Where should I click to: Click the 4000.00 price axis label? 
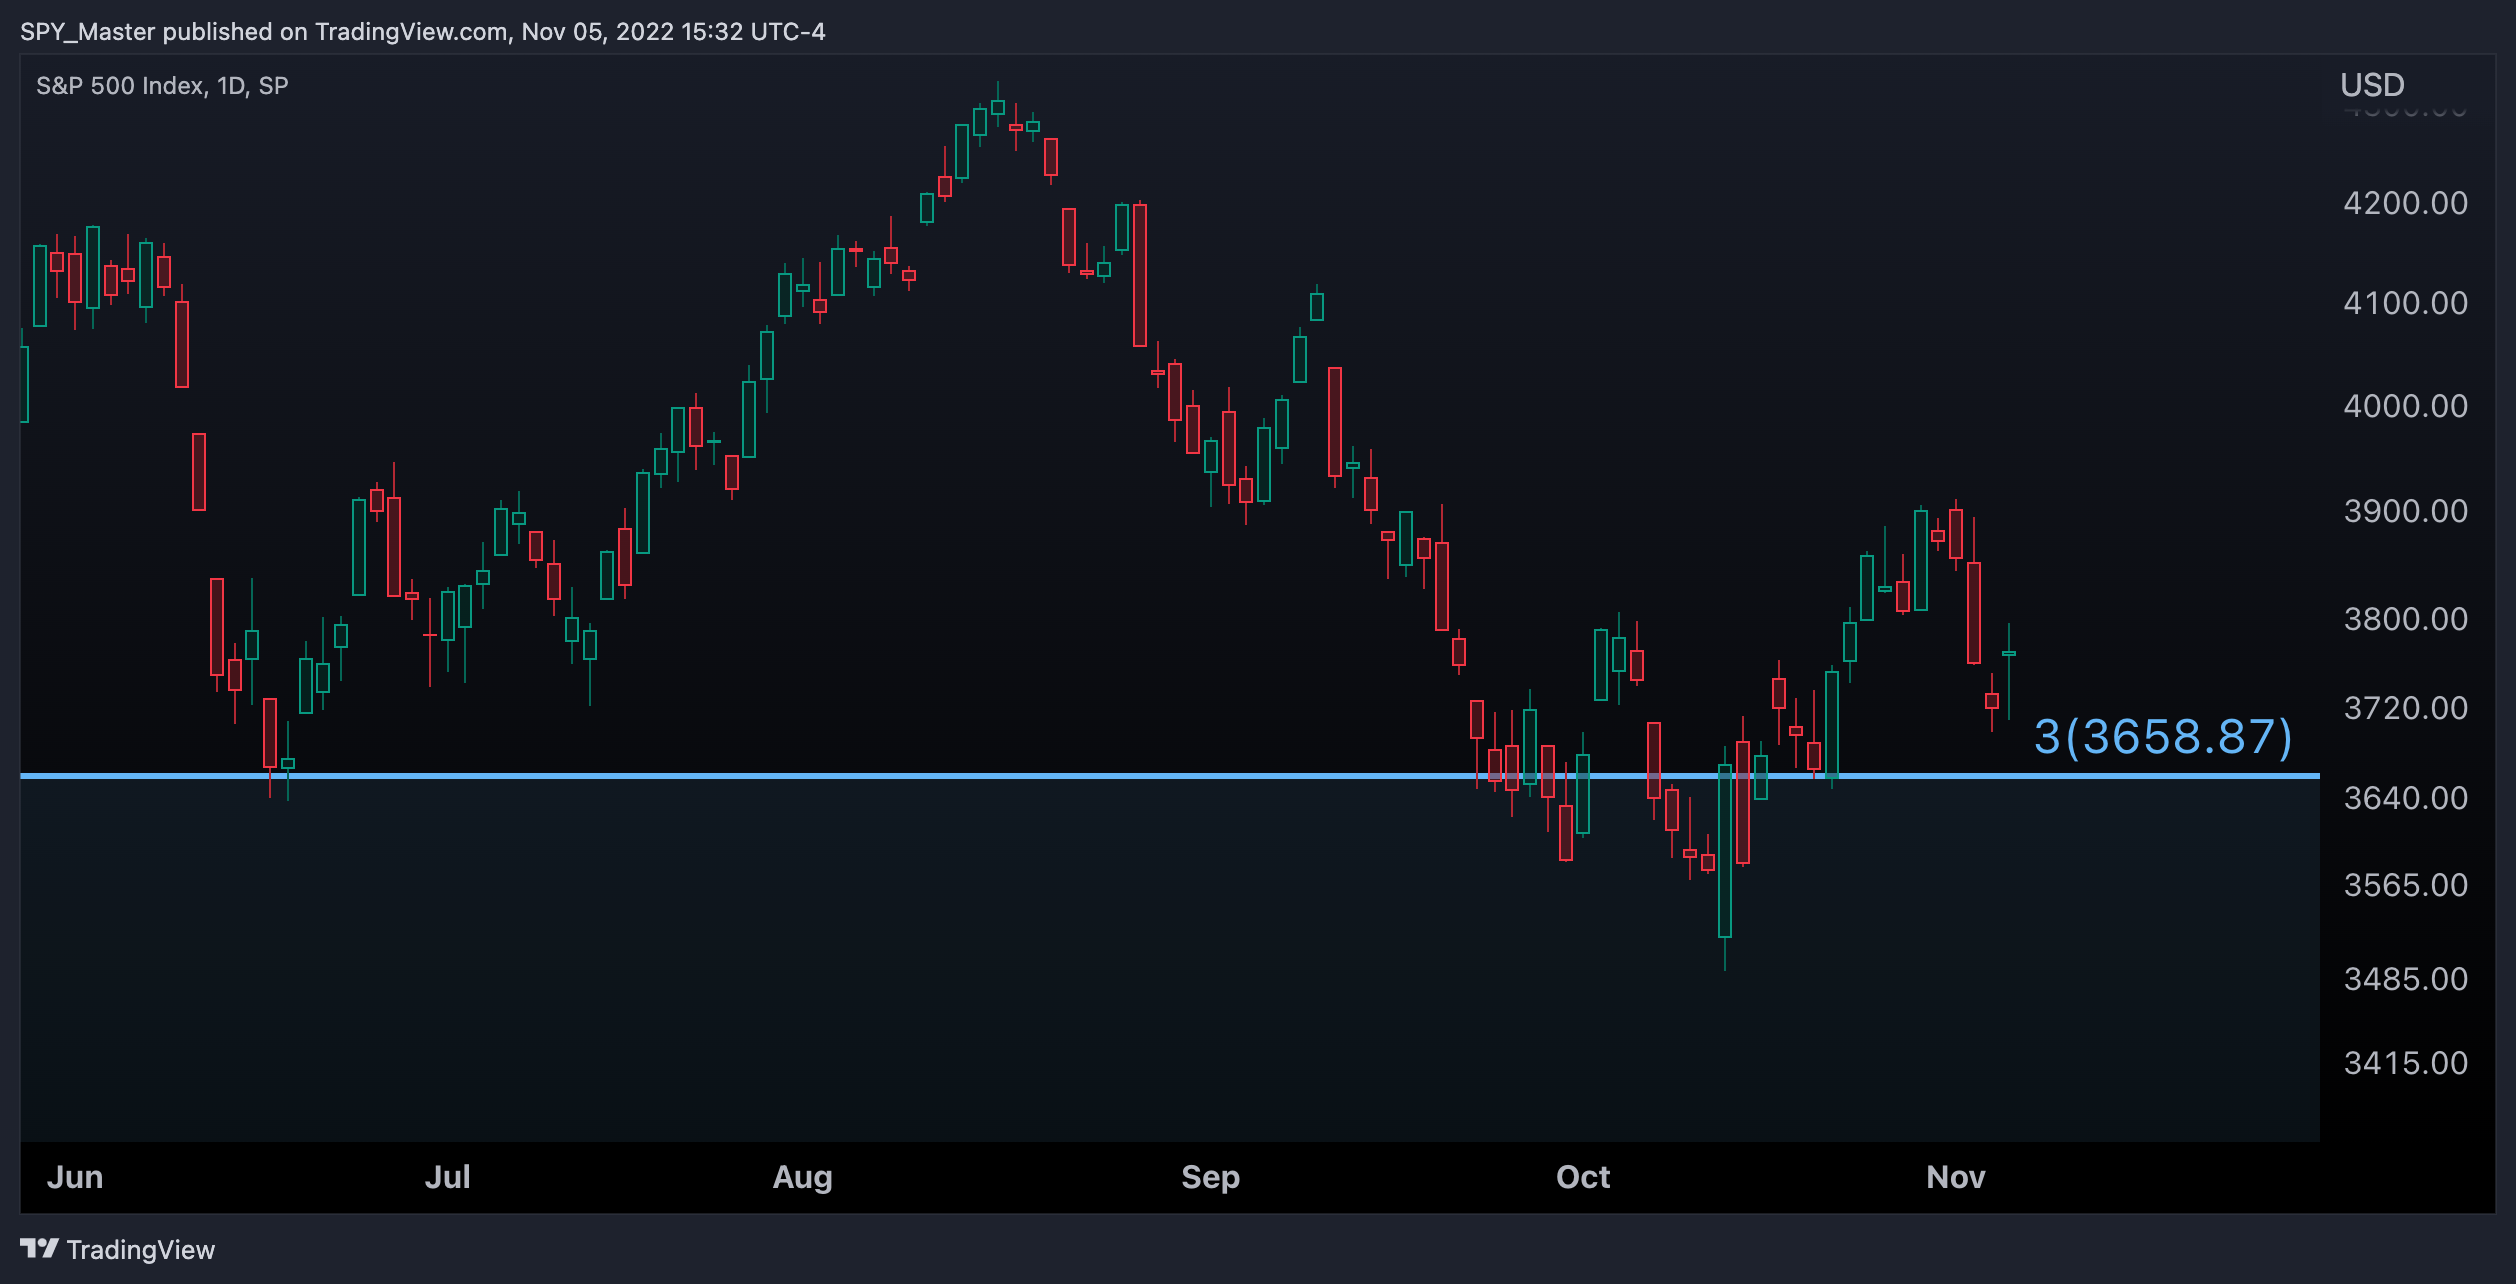pyautogui.click(x=2406, y=407)
